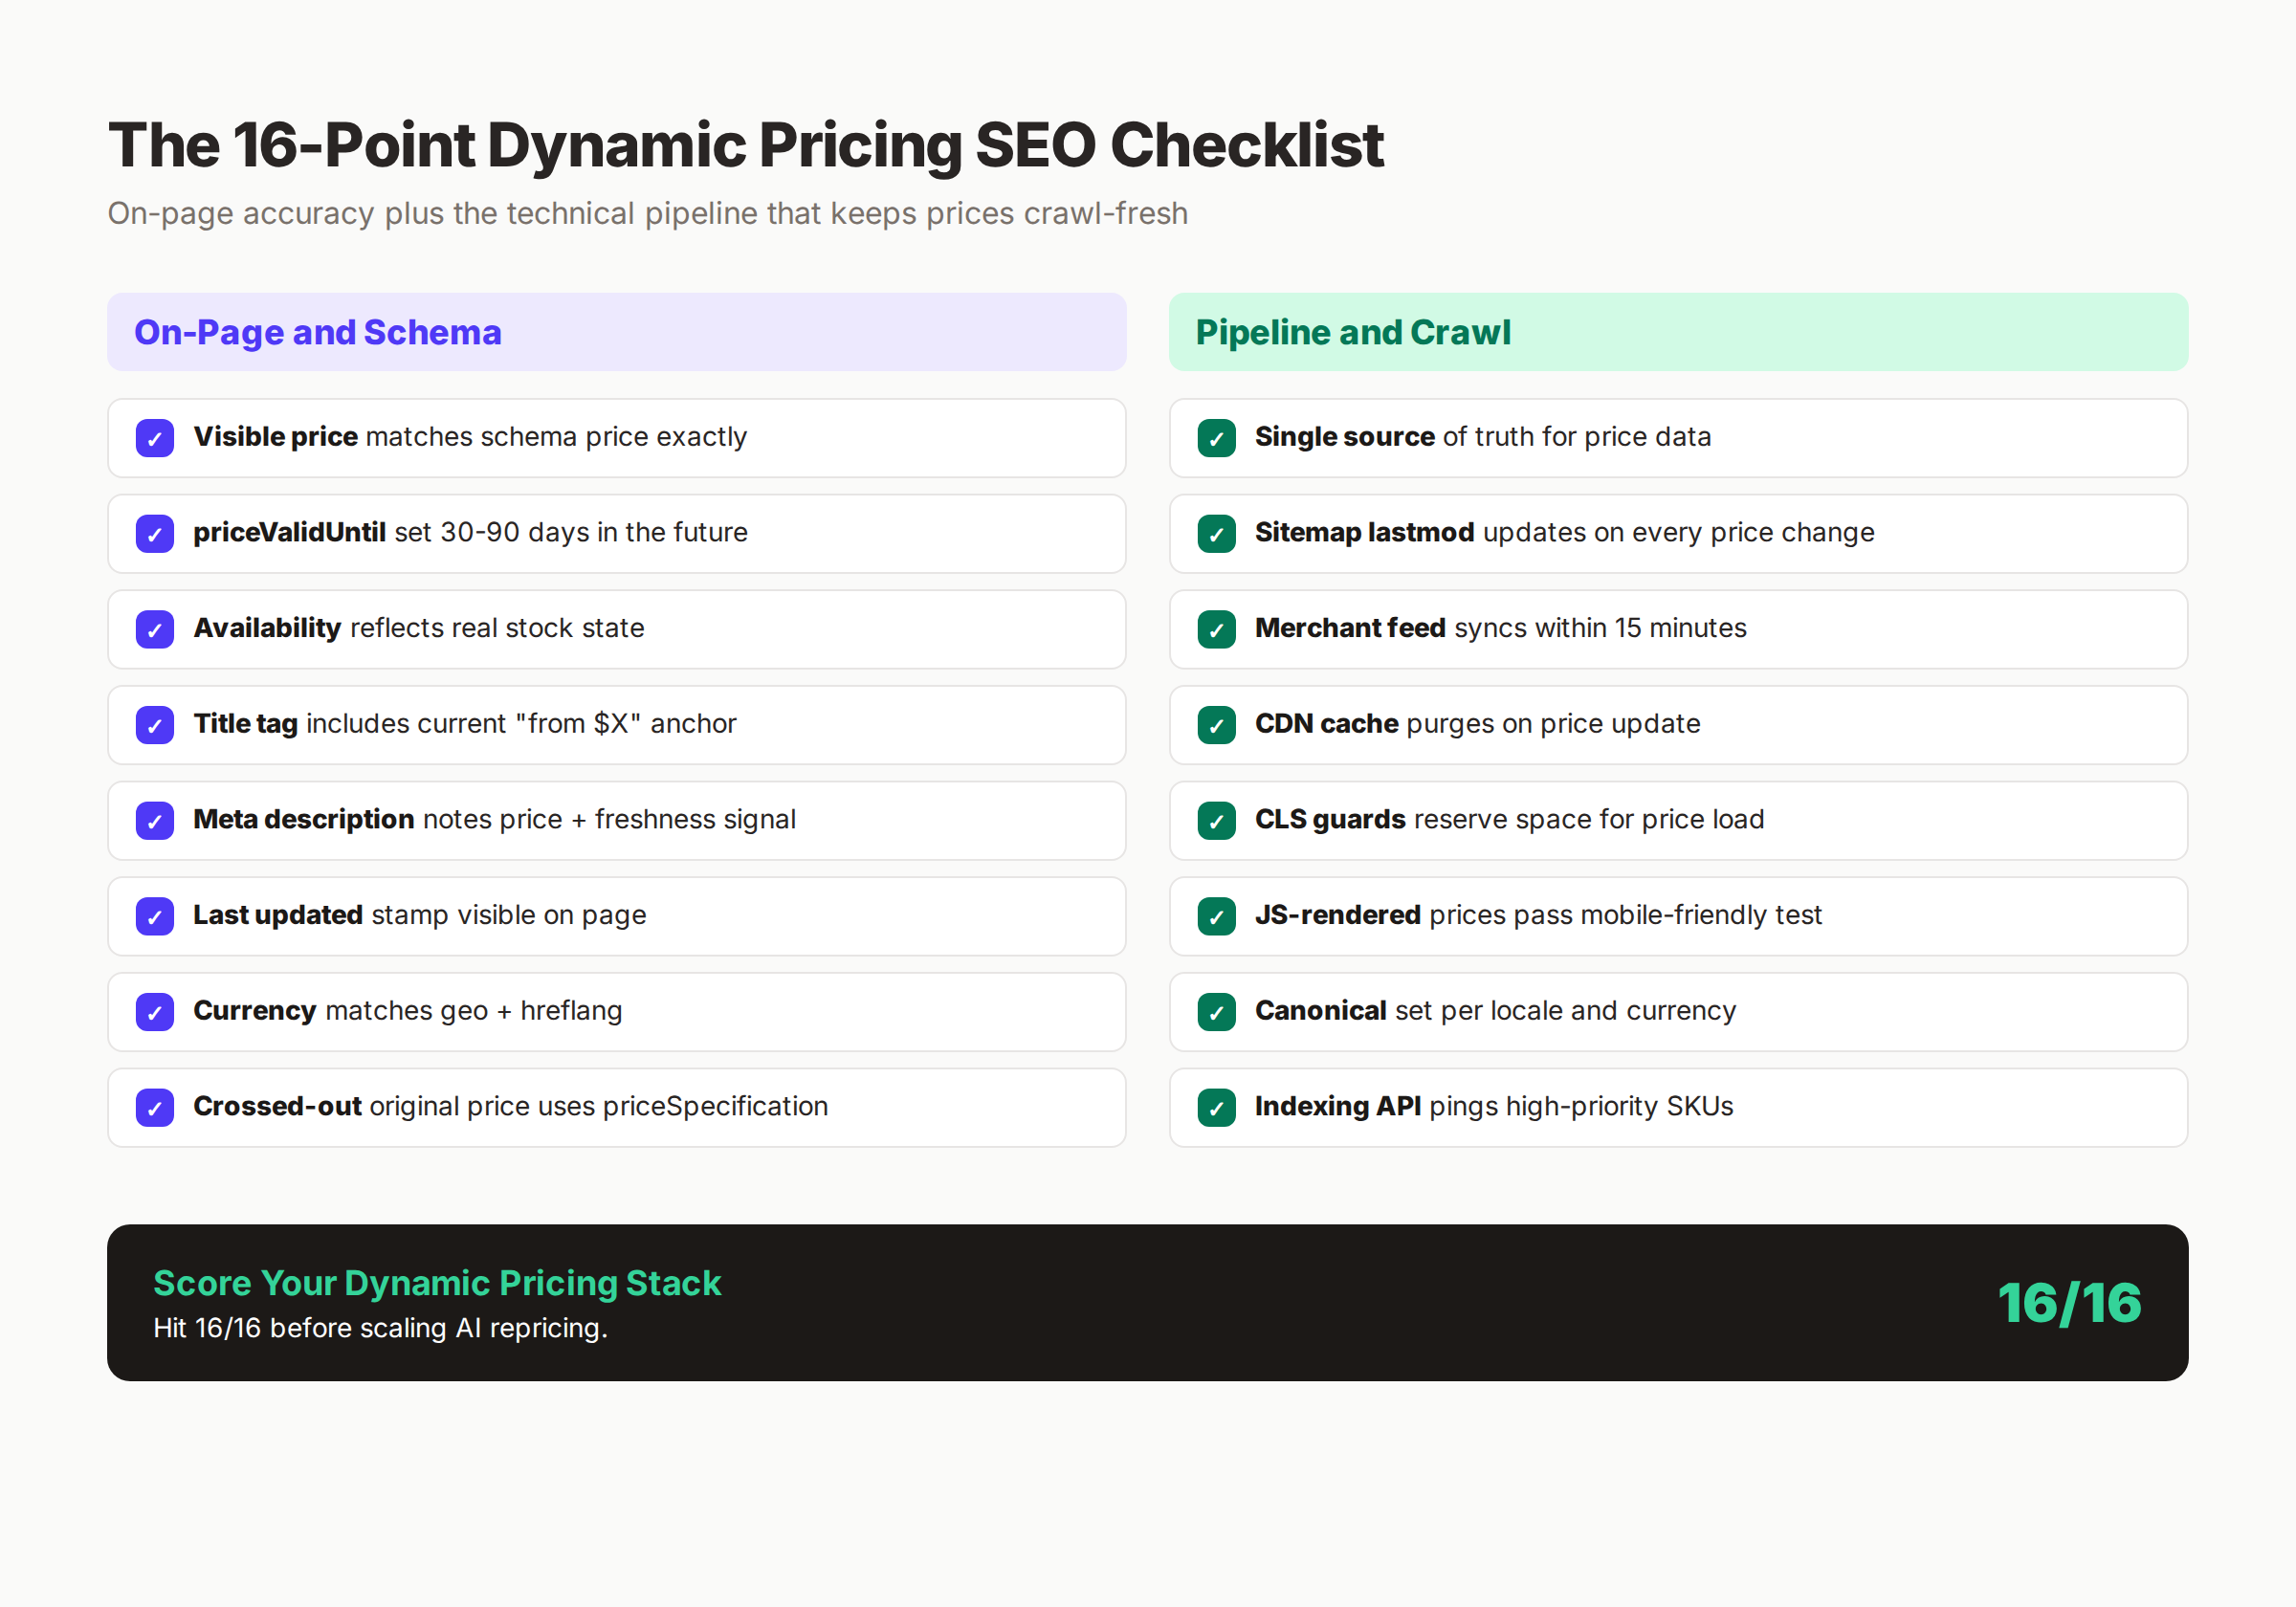The width and height of the screenshot is (2296, 1607).
Task: Toggle the Title tag checkbox
Action: pos(155,725)
